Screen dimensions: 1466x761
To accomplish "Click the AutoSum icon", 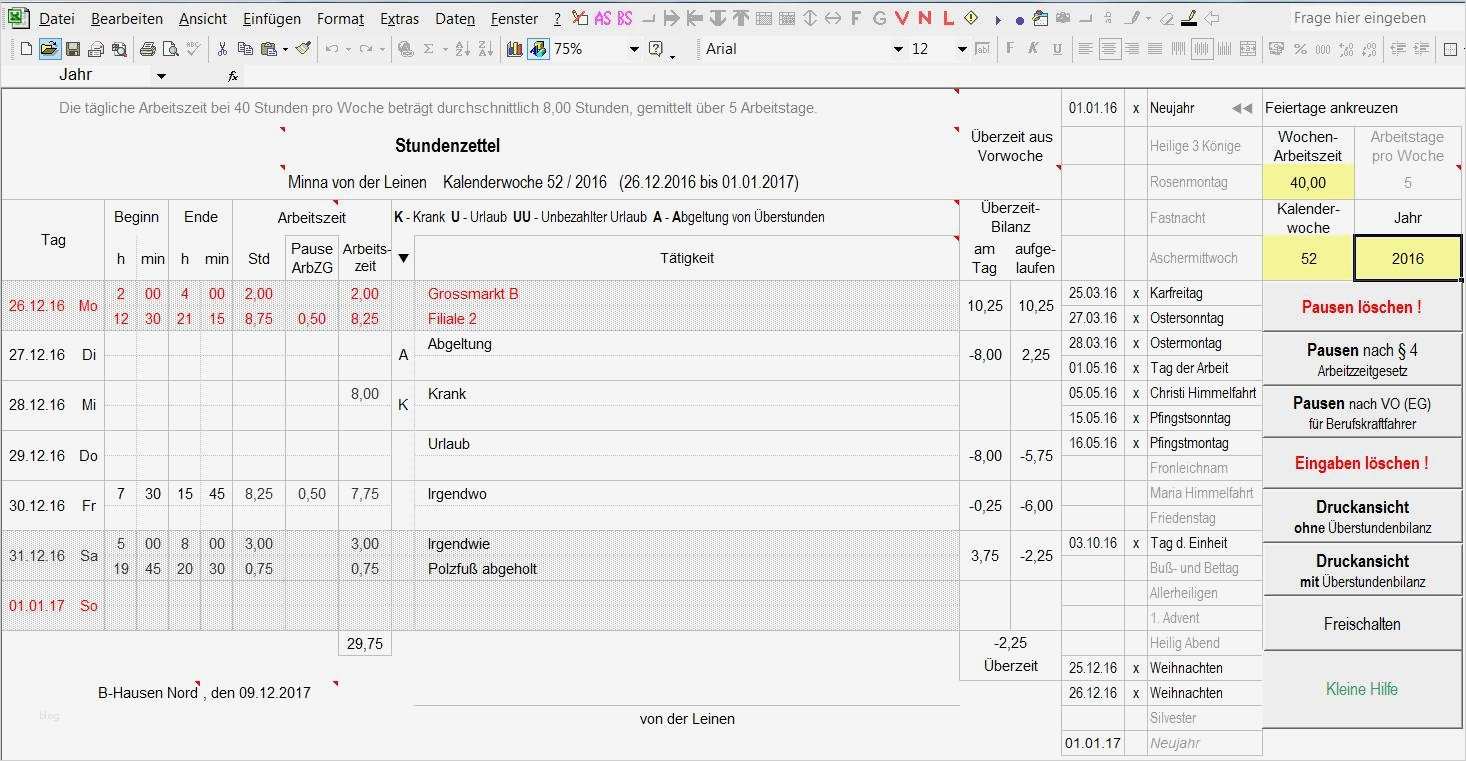I will pos(431,48).
